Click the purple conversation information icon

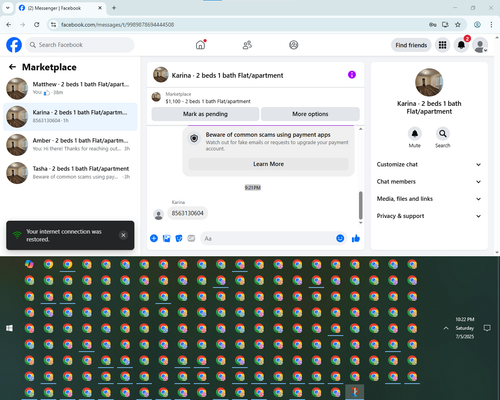(x=352, y=75)
